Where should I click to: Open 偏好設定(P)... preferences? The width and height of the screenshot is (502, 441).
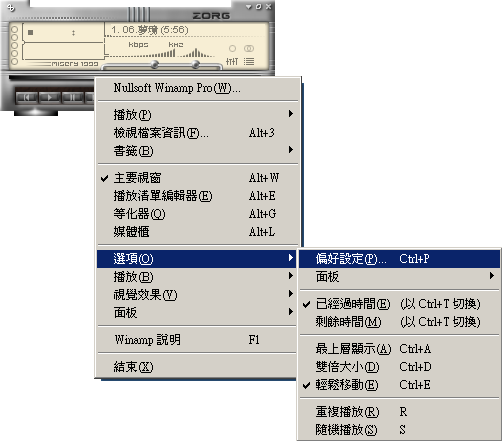(399, 259)
